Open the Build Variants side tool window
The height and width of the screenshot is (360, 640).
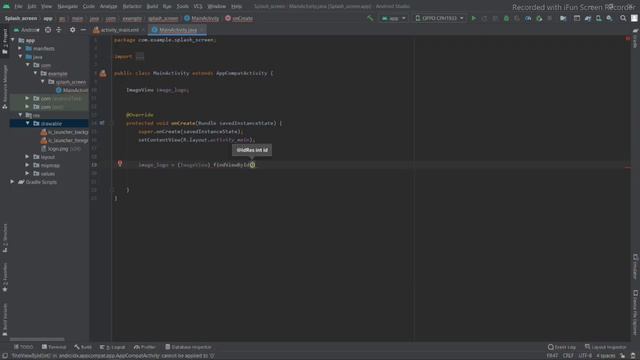(4, 320)
